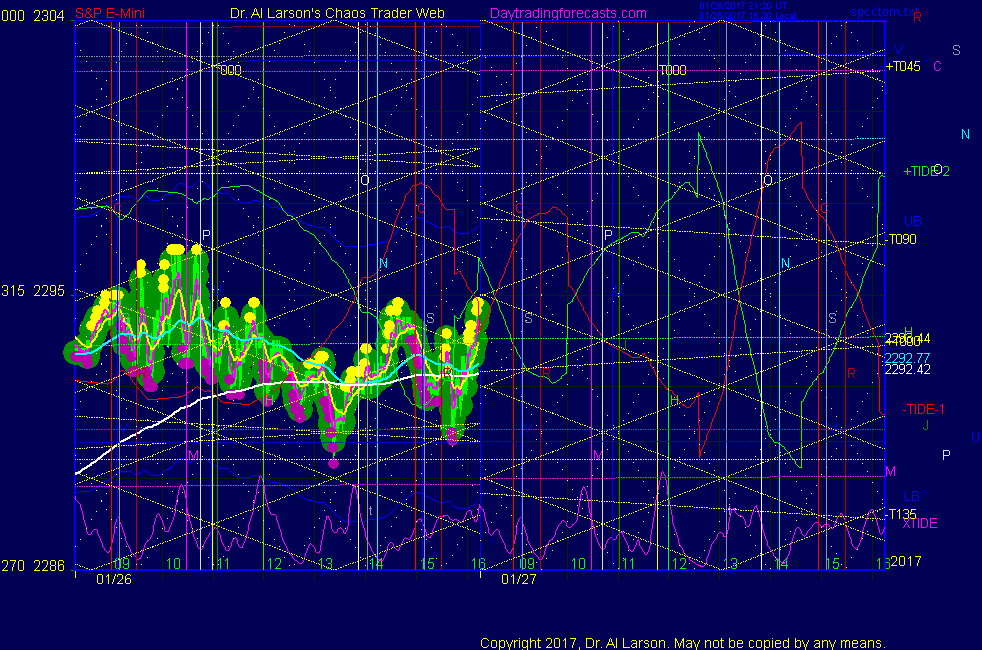
Task: Click the white P legend letter below U
Action: click(946, 455)
